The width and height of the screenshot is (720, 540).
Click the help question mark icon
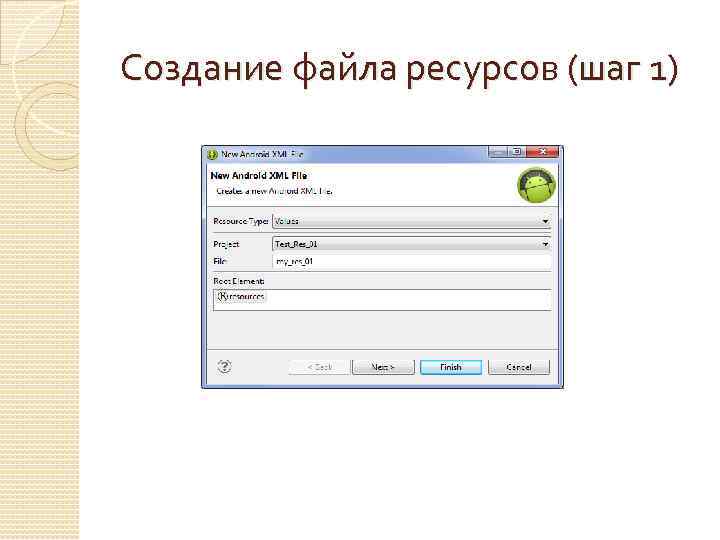[x=224, y=366]
